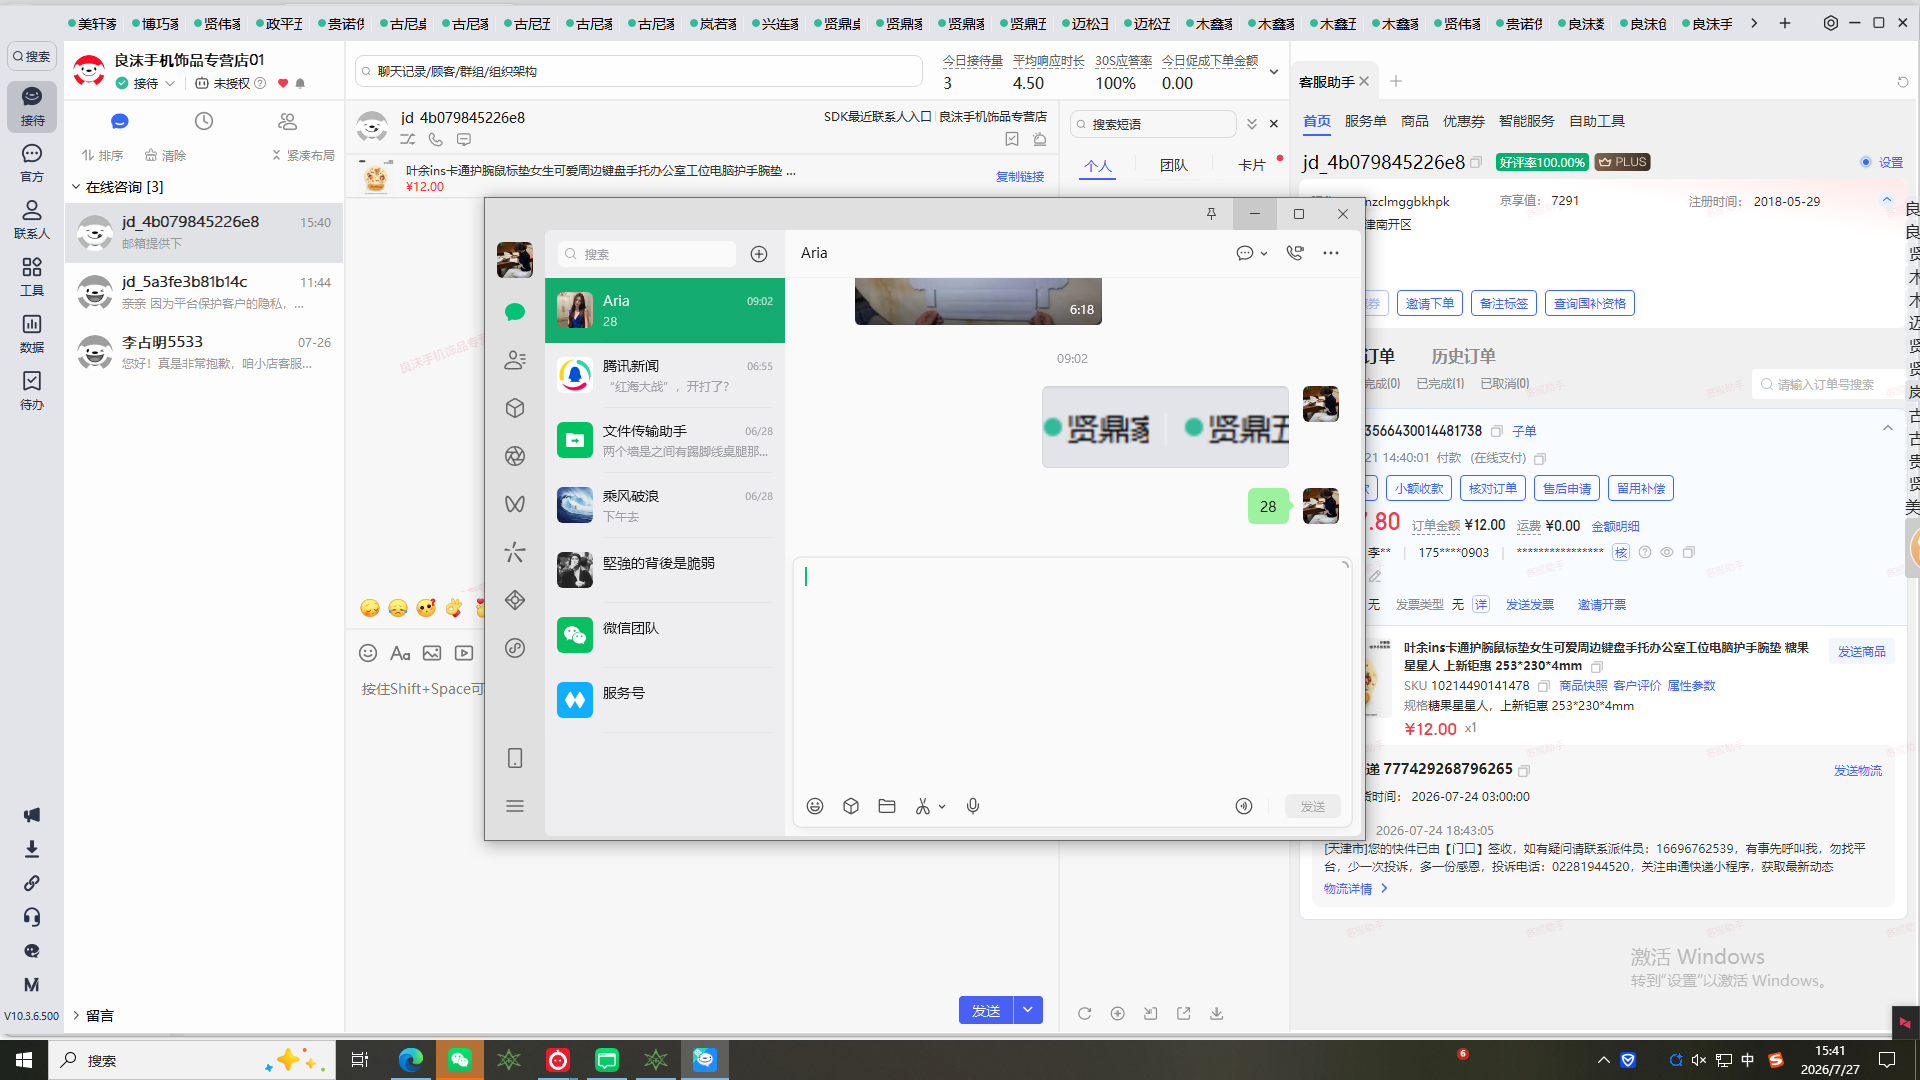Viewport: 1920px width, 1080px height.
Task: Expand the reception statistics chevron
Action: tap(1274, 72)
